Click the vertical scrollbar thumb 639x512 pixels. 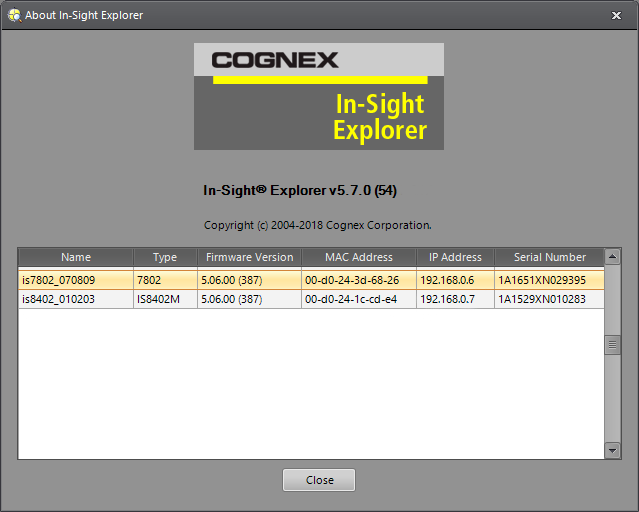(x=613, y=344)
